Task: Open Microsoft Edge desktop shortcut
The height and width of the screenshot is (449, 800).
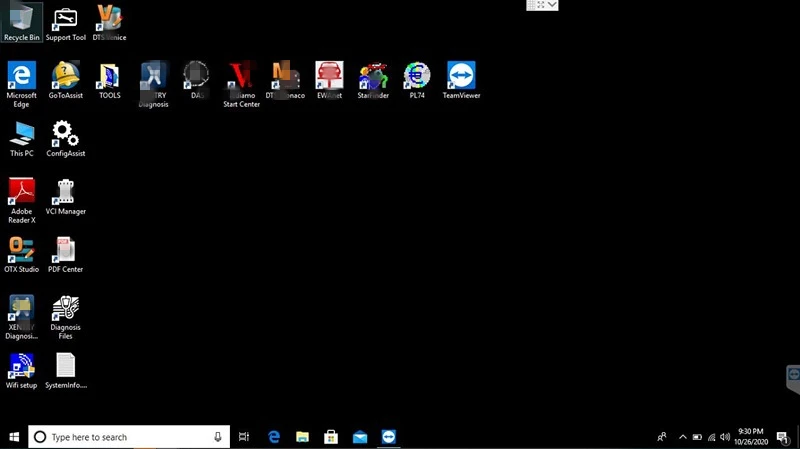Action: 21,84
